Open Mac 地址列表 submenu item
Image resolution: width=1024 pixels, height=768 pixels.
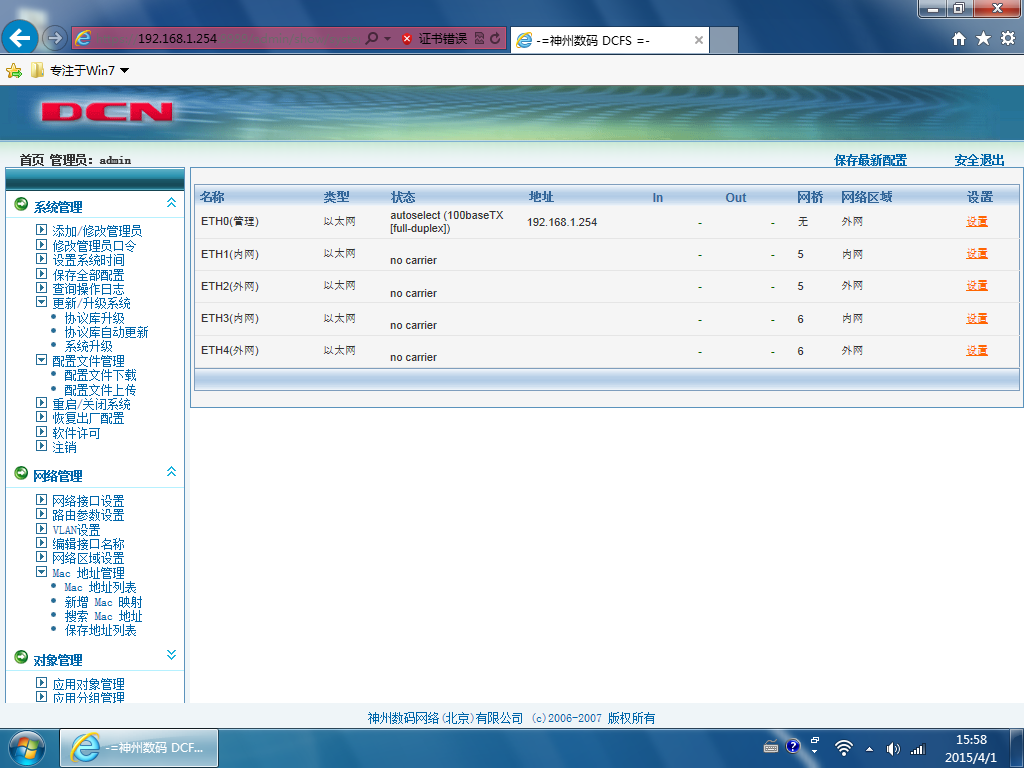tap(100, 587)
